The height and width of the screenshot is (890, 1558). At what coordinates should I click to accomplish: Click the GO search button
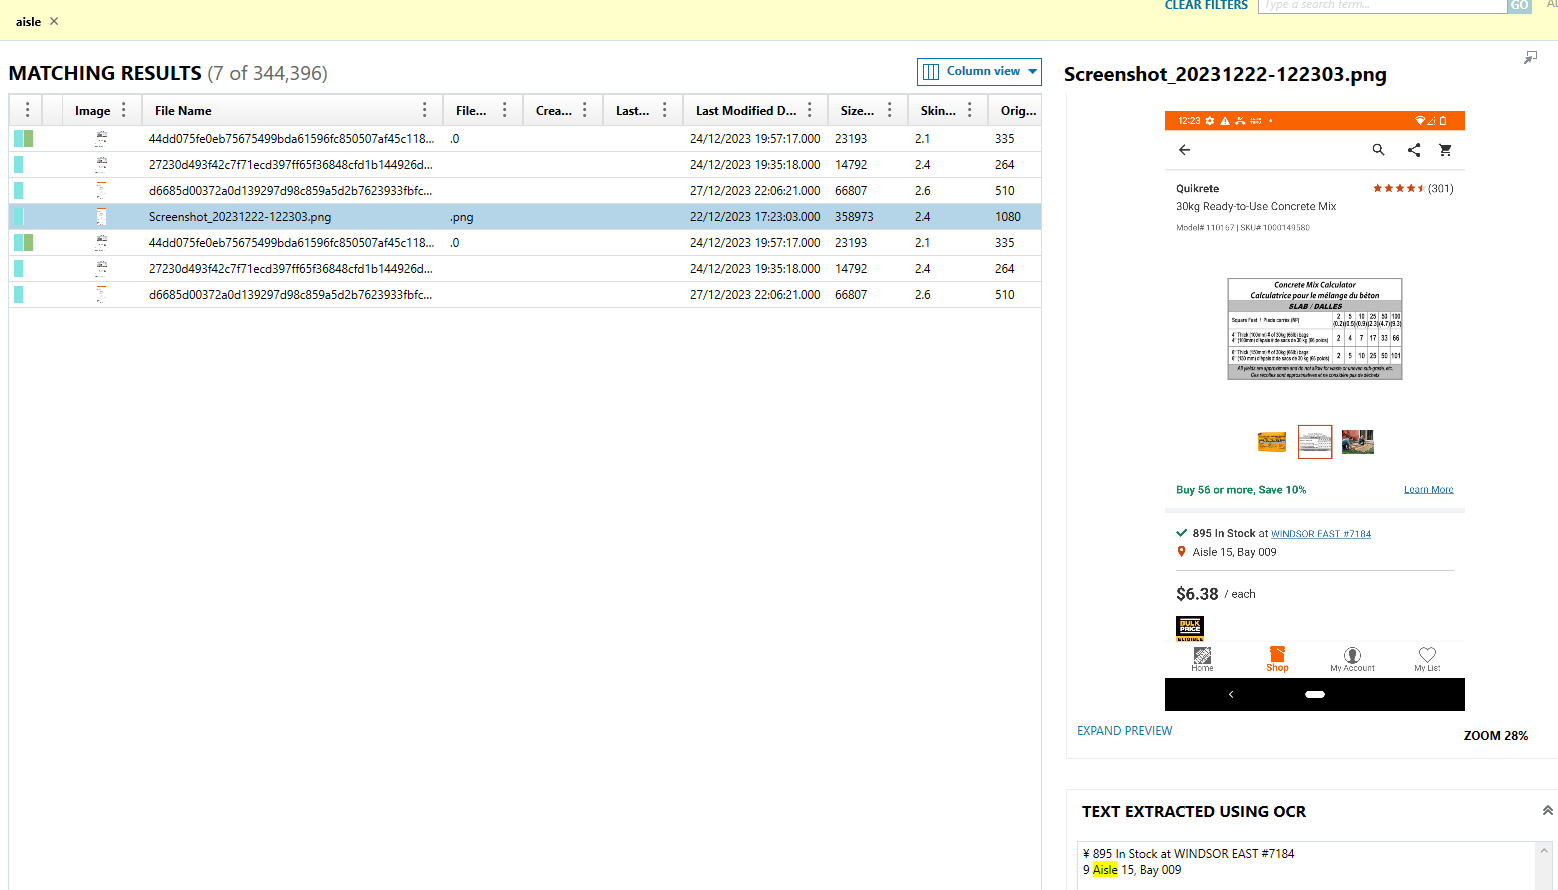click(1520, 5)
